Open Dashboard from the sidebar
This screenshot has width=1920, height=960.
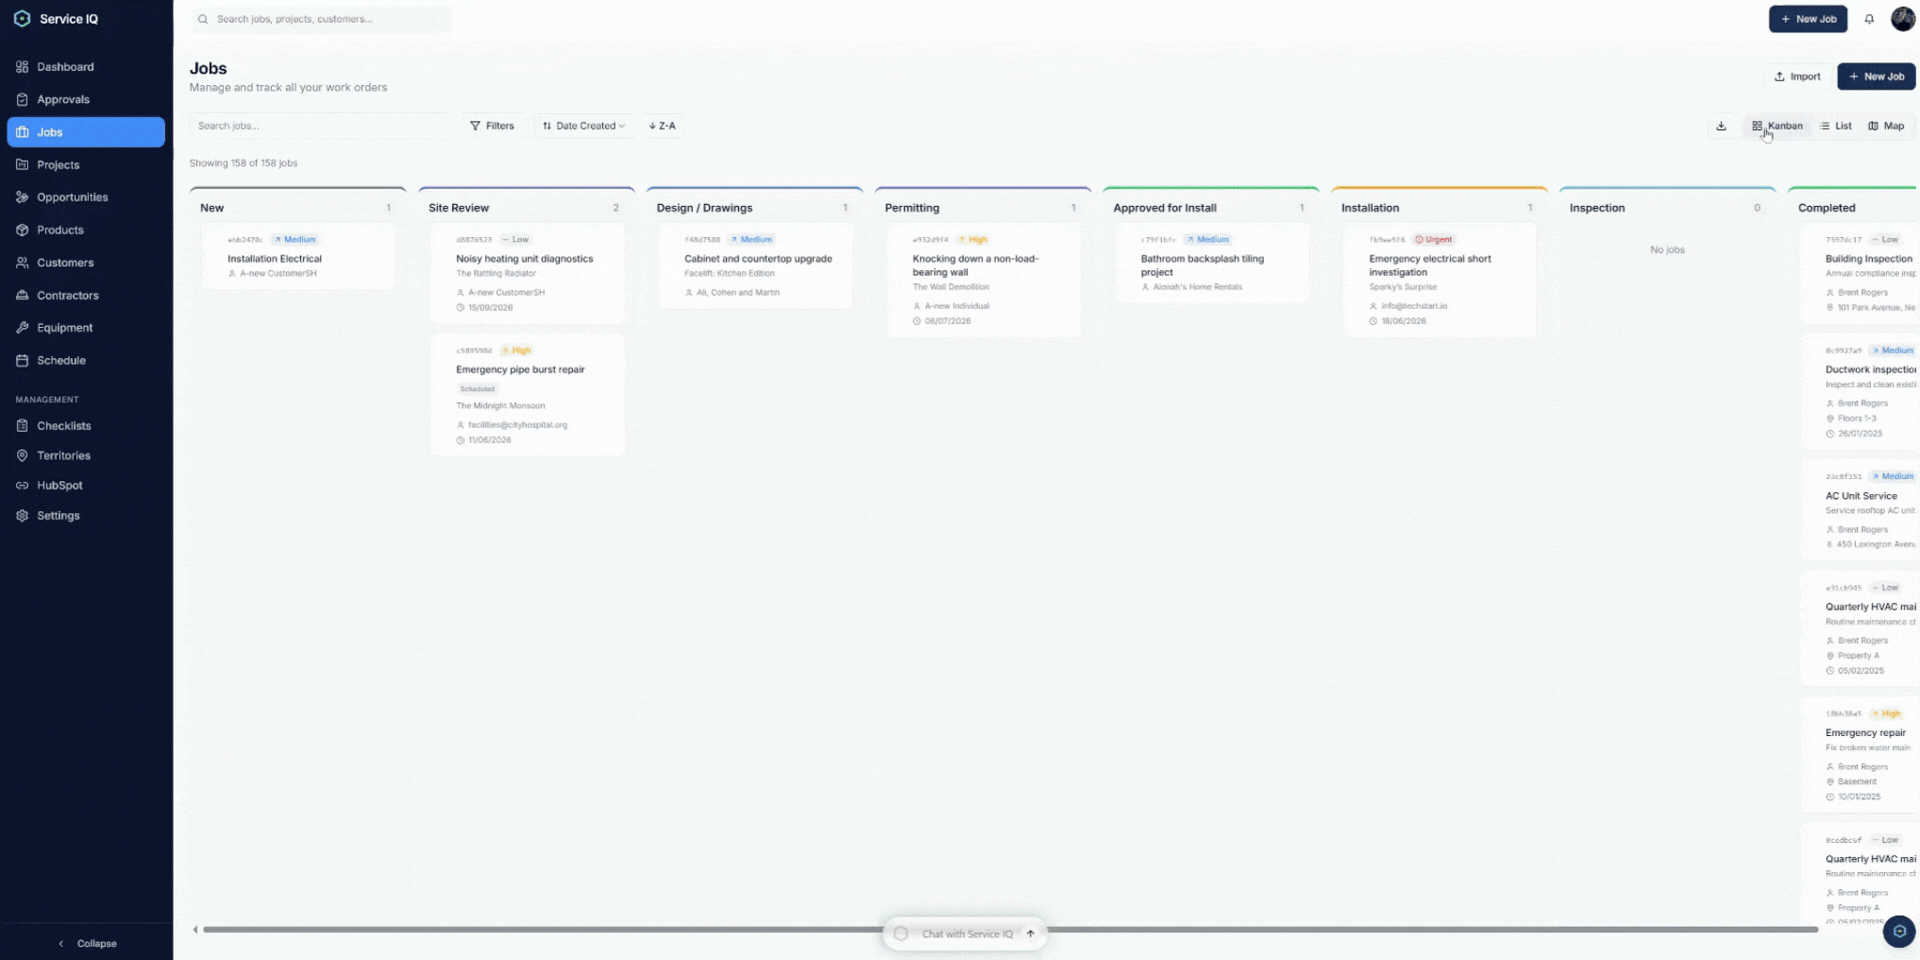tap(86, 67)
